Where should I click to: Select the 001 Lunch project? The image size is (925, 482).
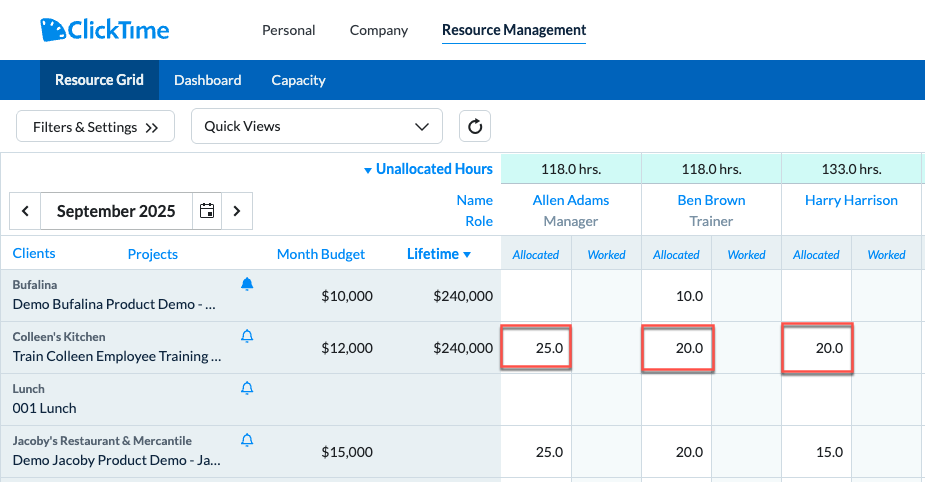click(x=44, y=408)
